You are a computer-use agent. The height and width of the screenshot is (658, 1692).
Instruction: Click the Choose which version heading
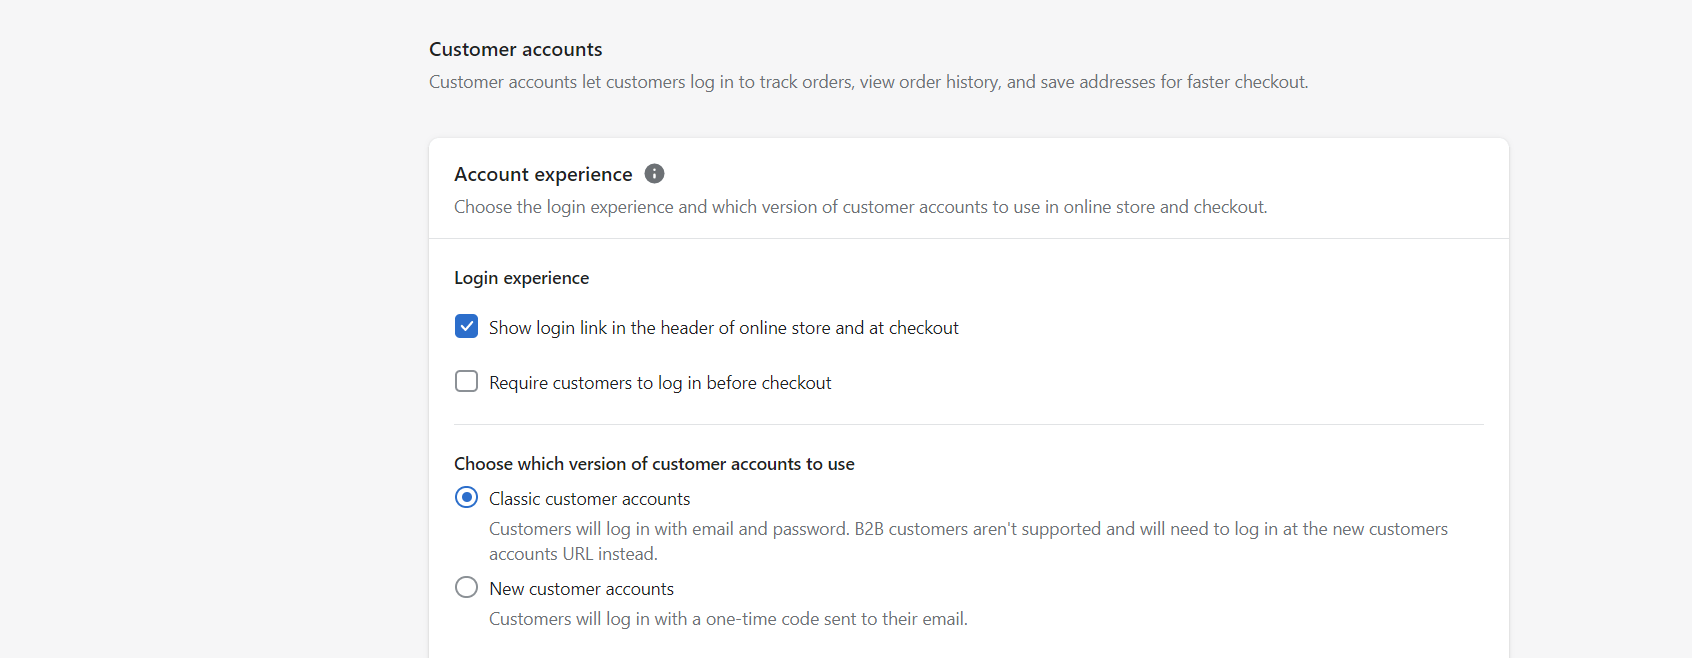tap(653, 463)
